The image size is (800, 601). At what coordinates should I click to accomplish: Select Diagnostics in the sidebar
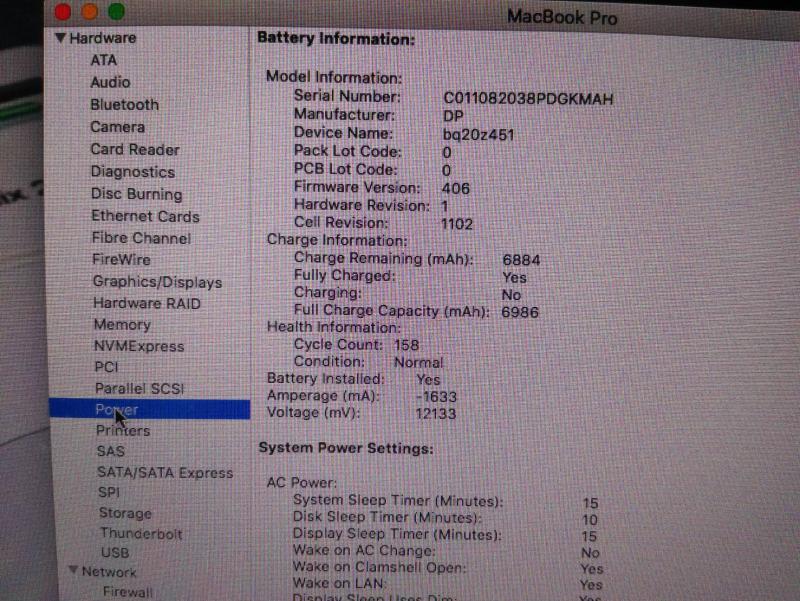(x=133, y=172)
